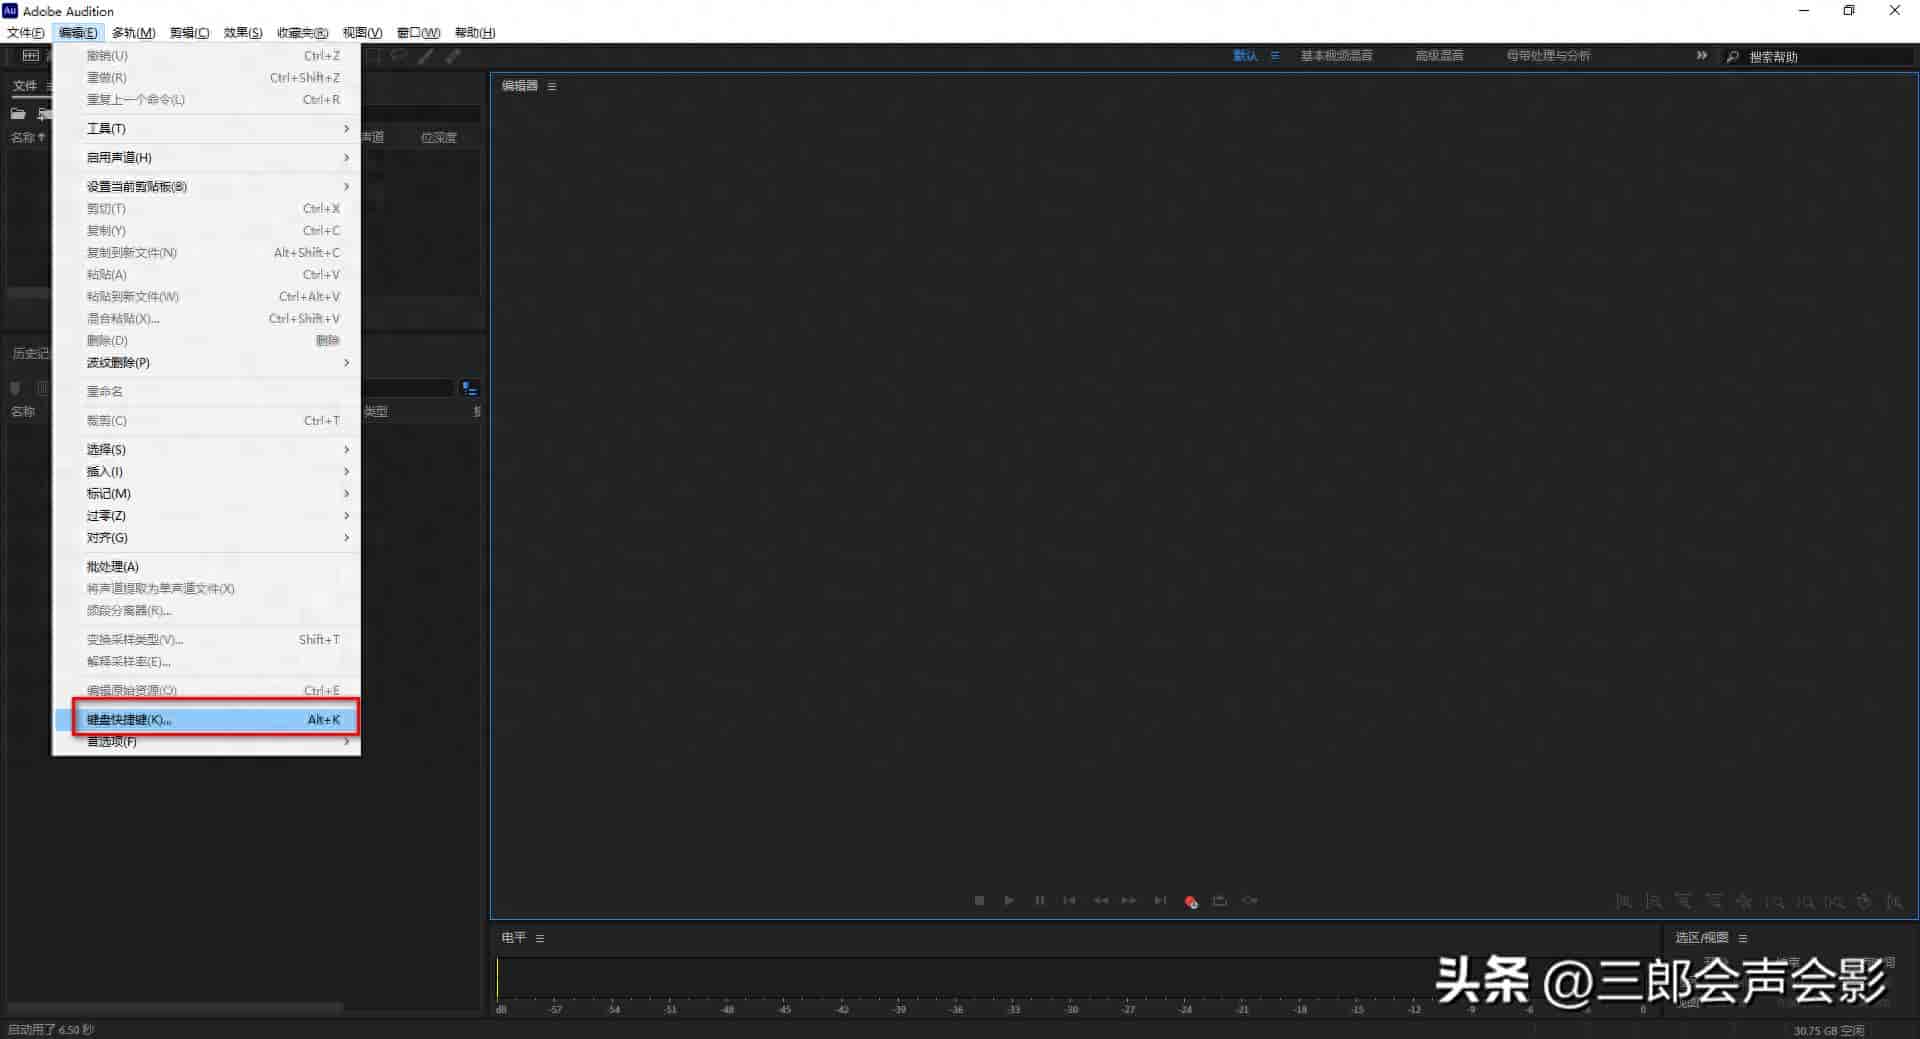
Task: Open 帮助(H) menu in menu bar
Action: (475, 33)
